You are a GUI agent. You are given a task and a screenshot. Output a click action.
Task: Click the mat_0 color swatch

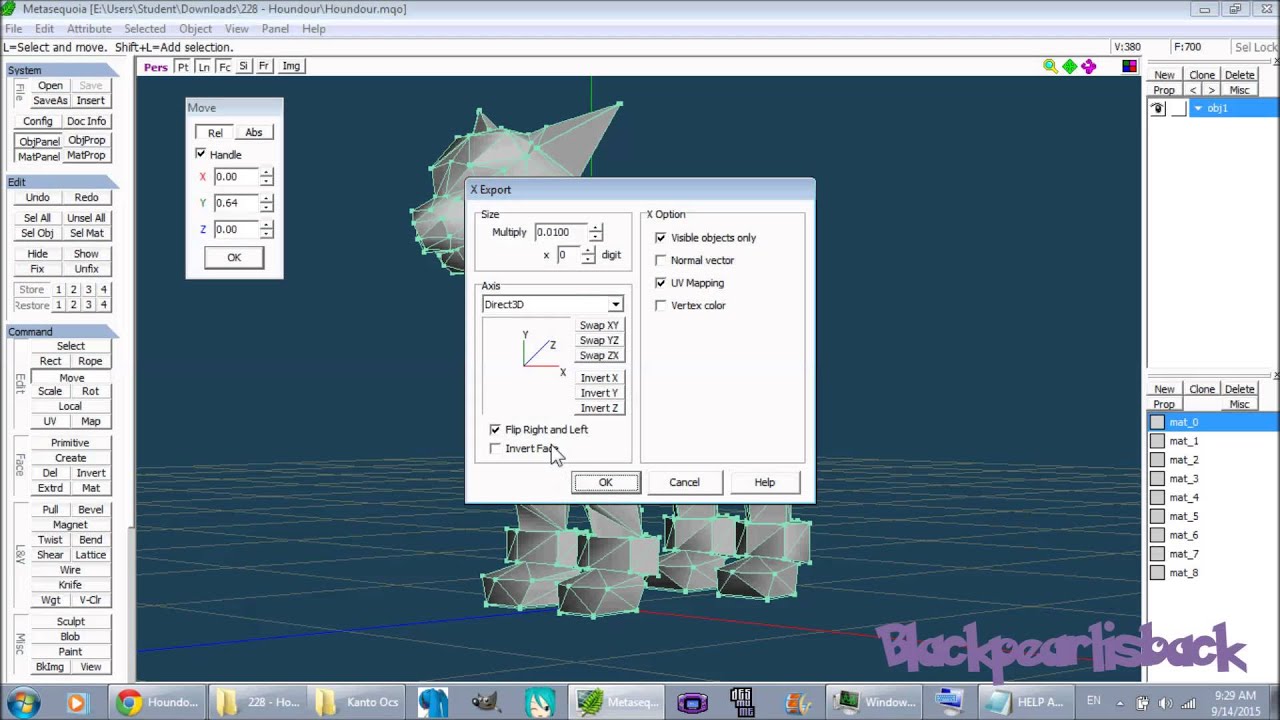pyautogui.click(x=1157, y=422)
